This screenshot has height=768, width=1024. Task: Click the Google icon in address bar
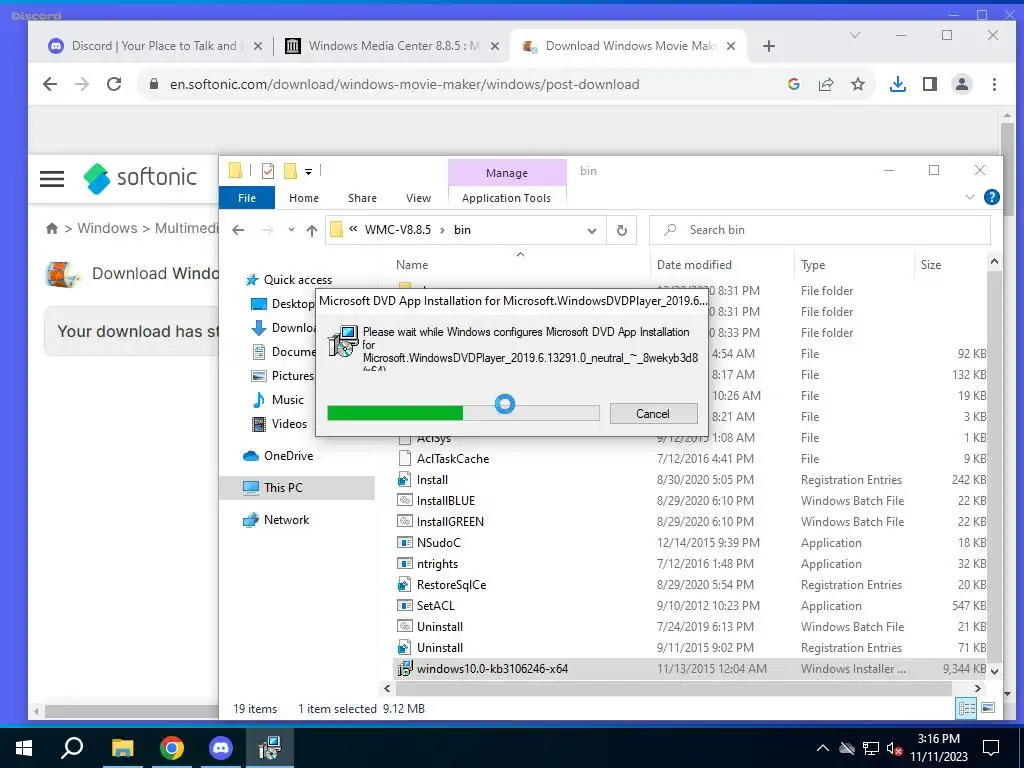pyautogui.click(x=794, y=84)
